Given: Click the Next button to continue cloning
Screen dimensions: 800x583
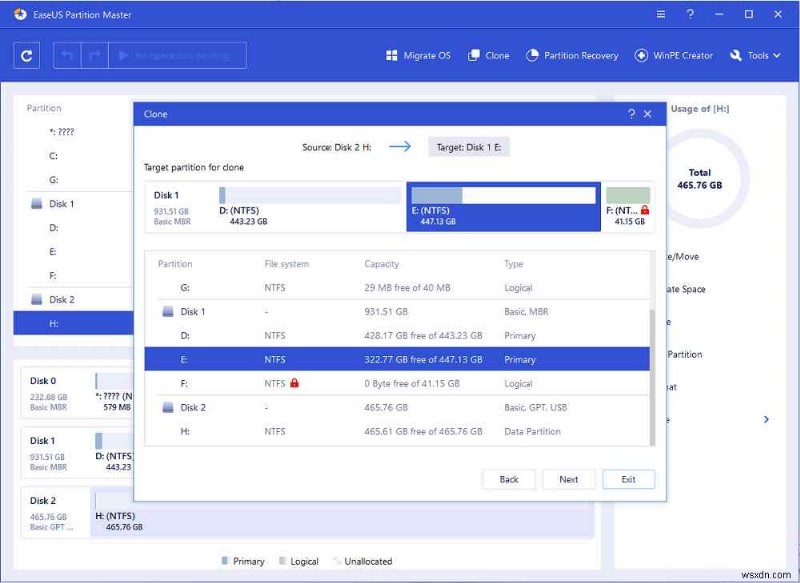Looking at the screenshot, I should point(569,479).
